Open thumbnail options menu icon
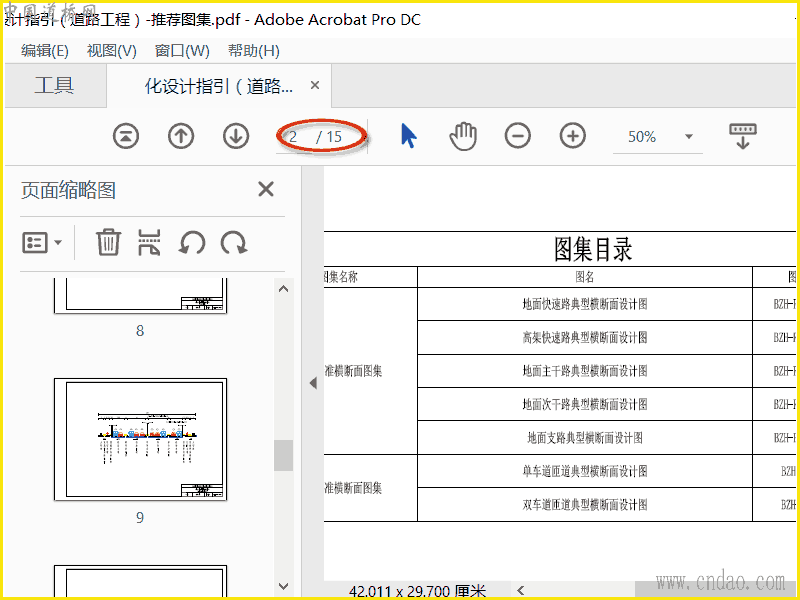Viewport: 800px width, 600px height. point(42,242)
